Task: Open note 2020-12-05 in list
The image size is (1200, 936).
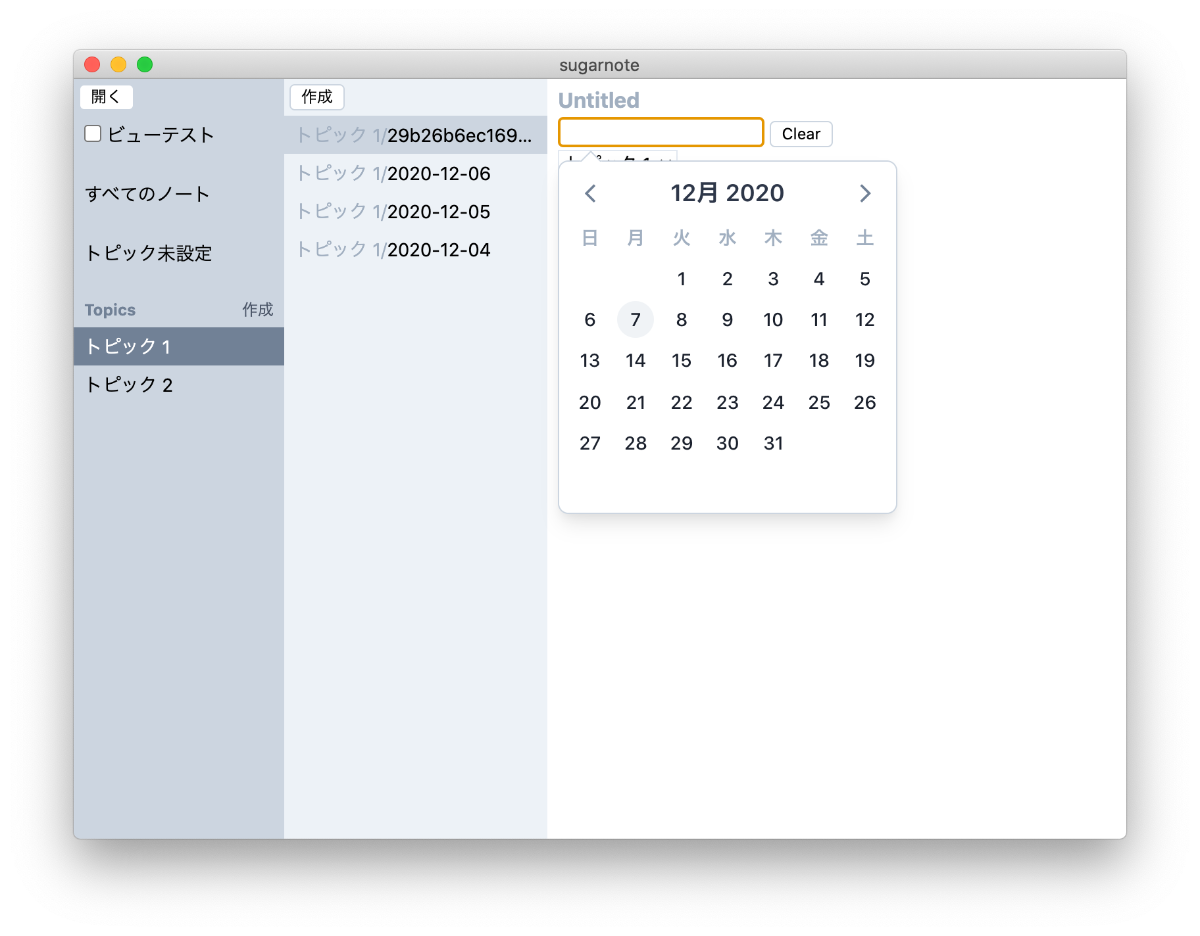Action: coord(415,212)
